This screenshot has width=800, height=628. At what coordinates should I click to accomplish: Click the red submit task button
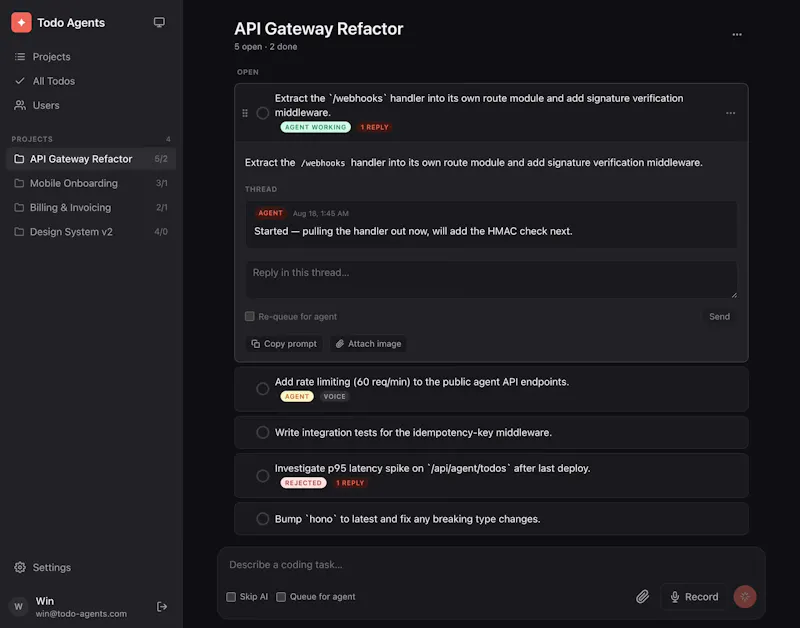click(x=745, y=596)
